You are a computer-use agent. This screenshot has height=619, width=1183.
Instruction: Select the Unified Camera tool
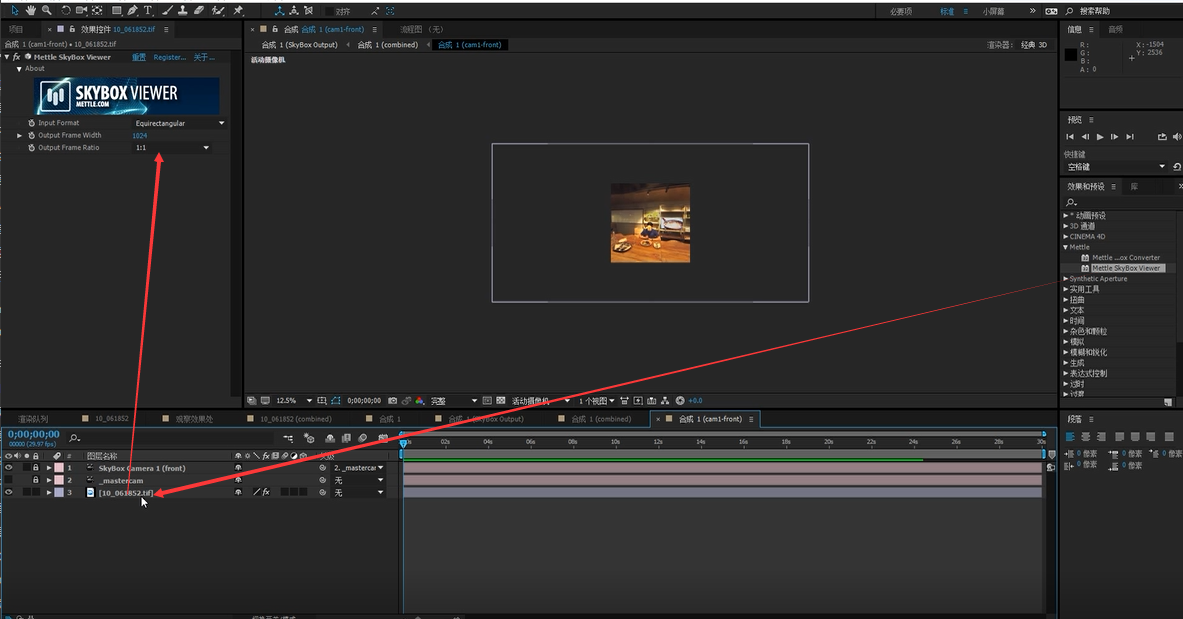(81, 11)
